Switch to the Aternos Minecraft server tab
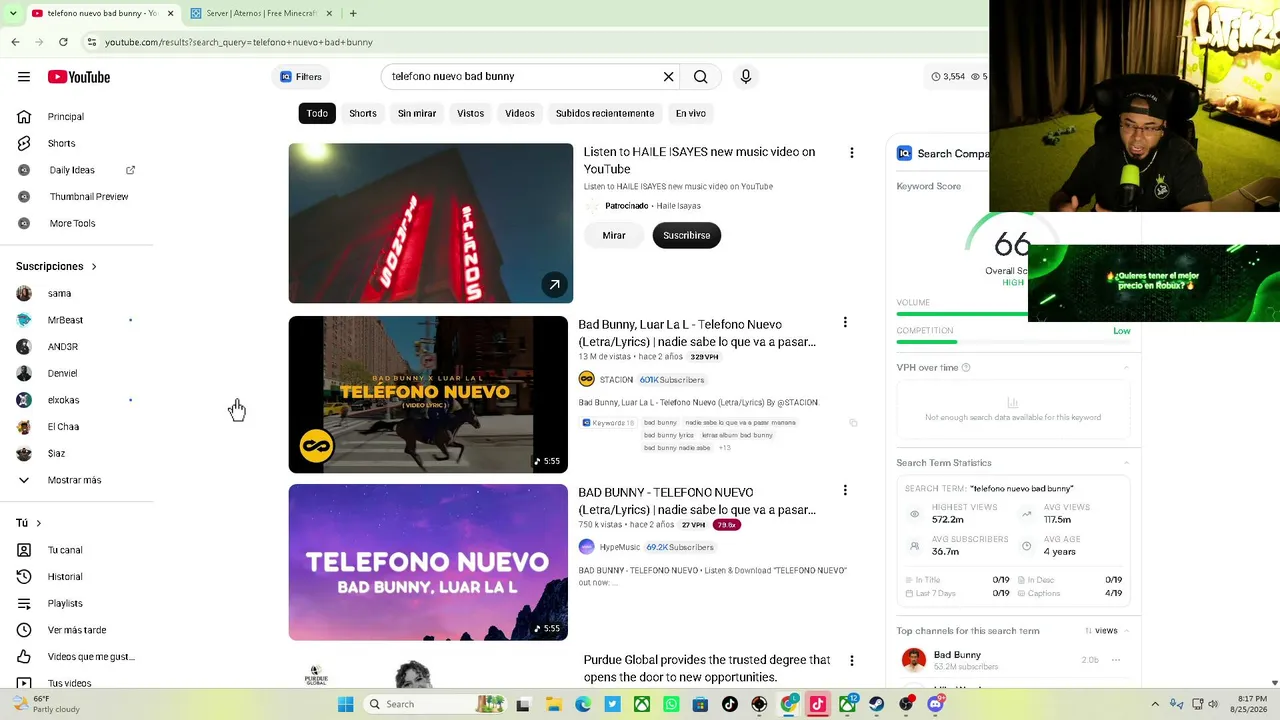The width and height of the screenshot is (1280, 720). pos(261,13)
